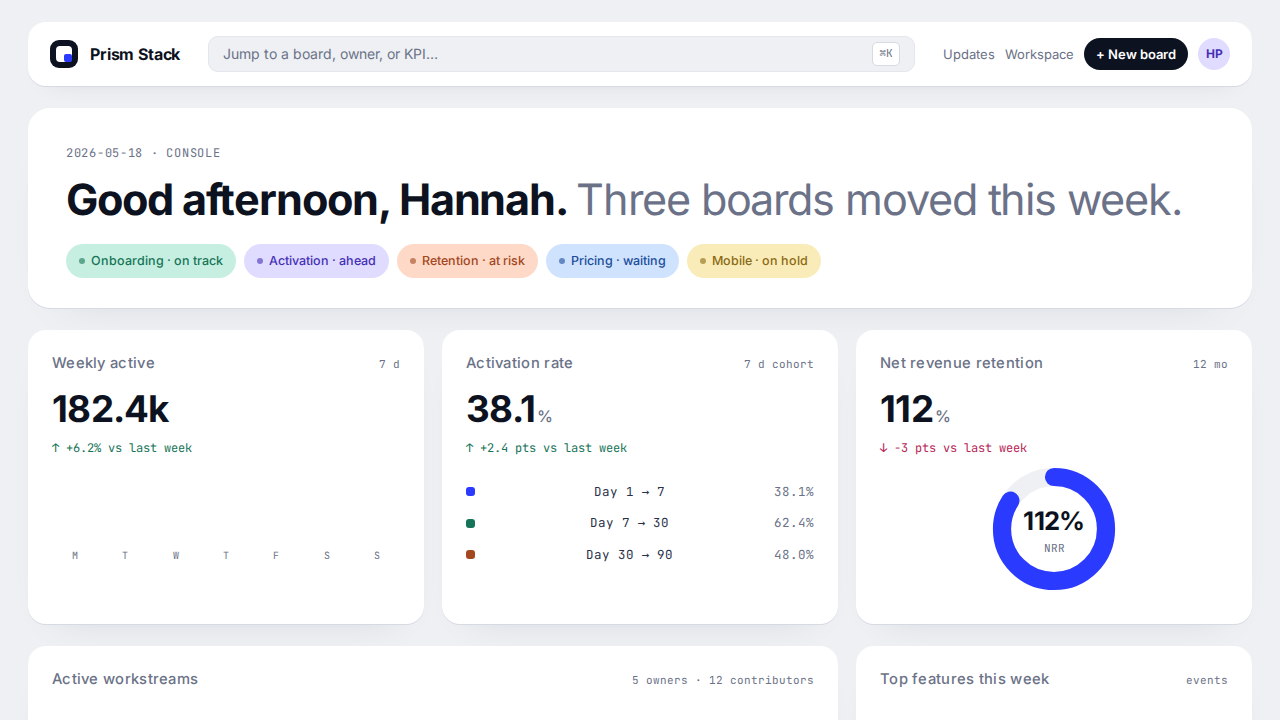Click the 'Active workstreams' section title

(x=125, y=679)
